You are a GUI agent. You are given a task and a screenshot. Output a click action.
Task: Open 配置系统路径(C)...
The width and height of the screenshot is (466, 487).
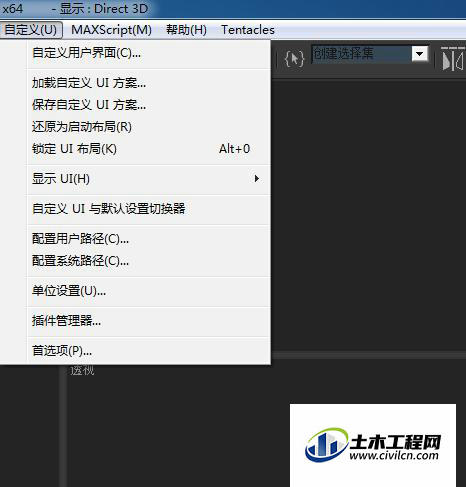[149, 261]
